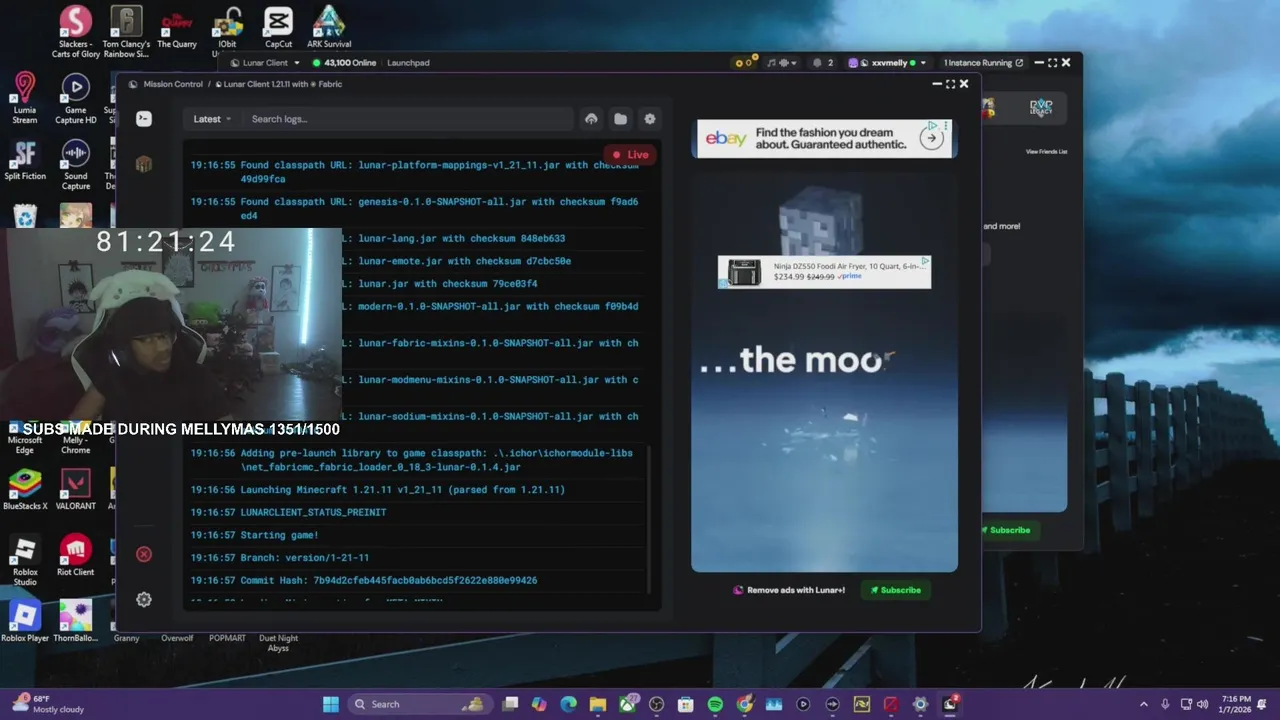Expand the music player dropdown in launcher
Image resolution: width=1280 pixels, height=720 pixels.
(782, 63)
